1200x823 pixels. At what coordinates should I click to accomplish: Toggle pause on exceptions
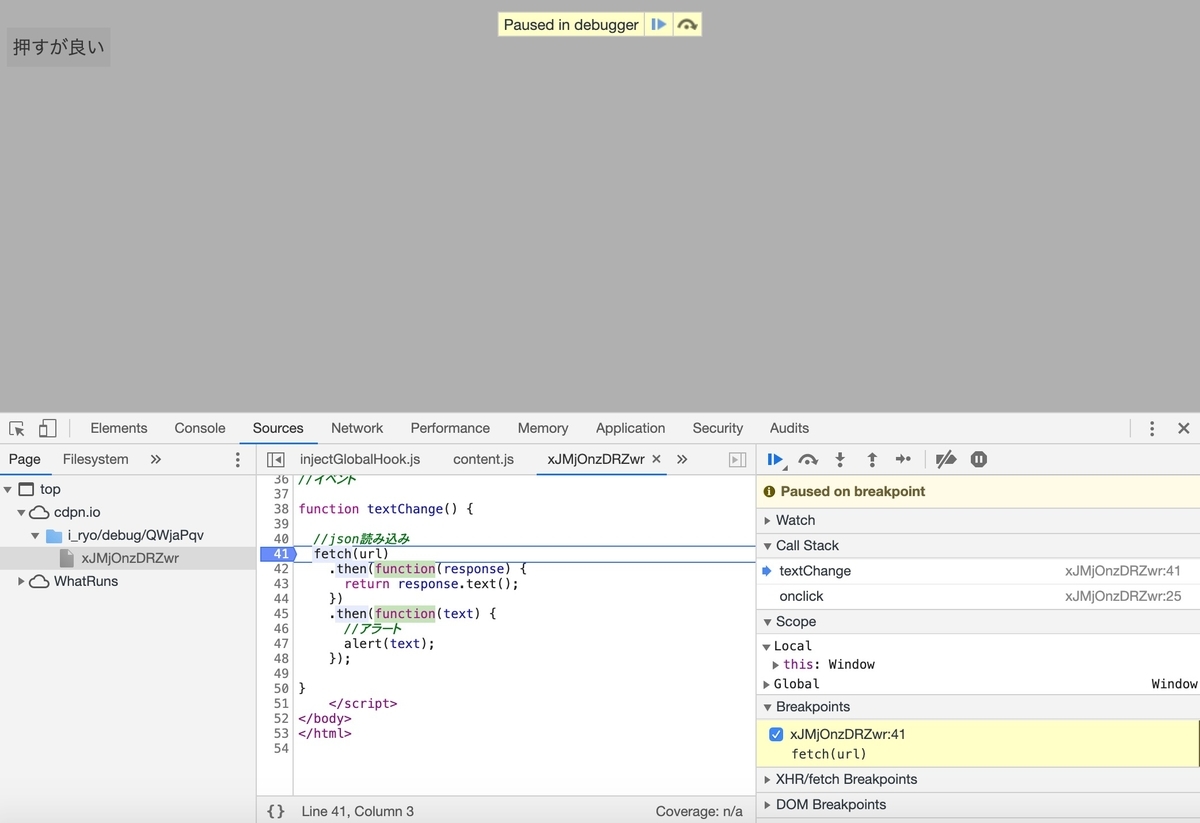point(979,460)
